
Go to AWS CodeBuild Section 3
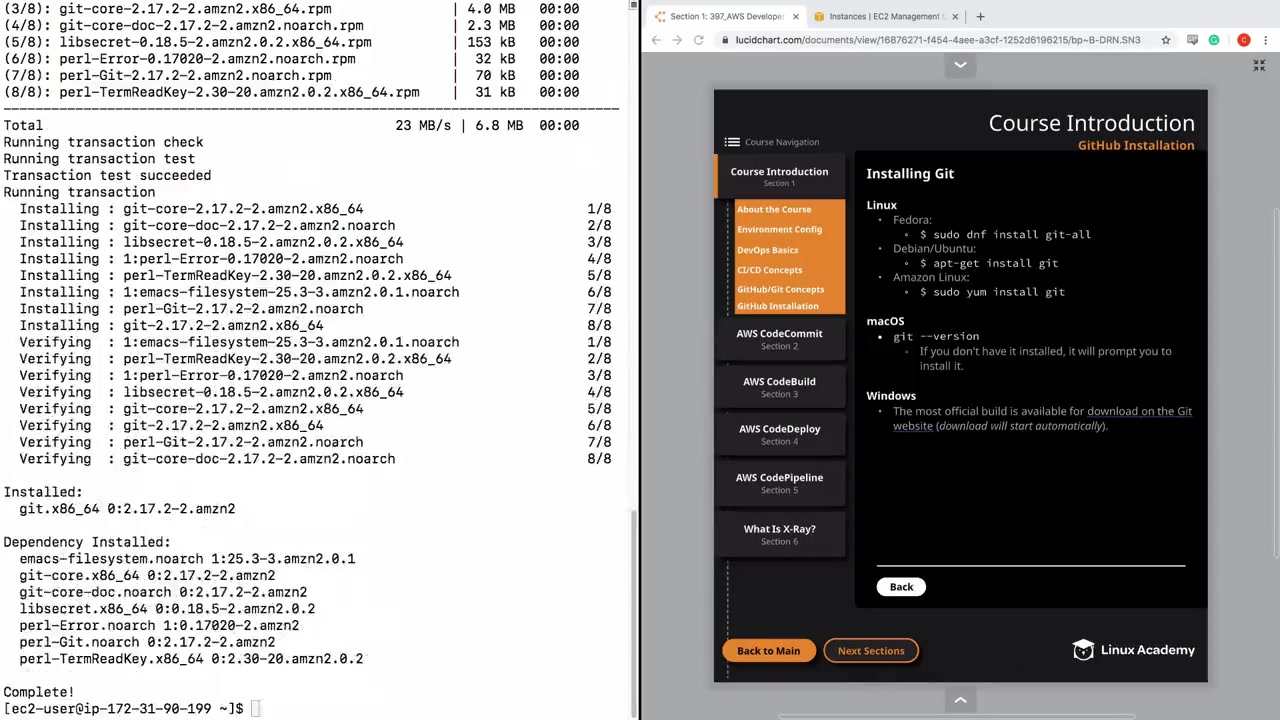[779, 387]
